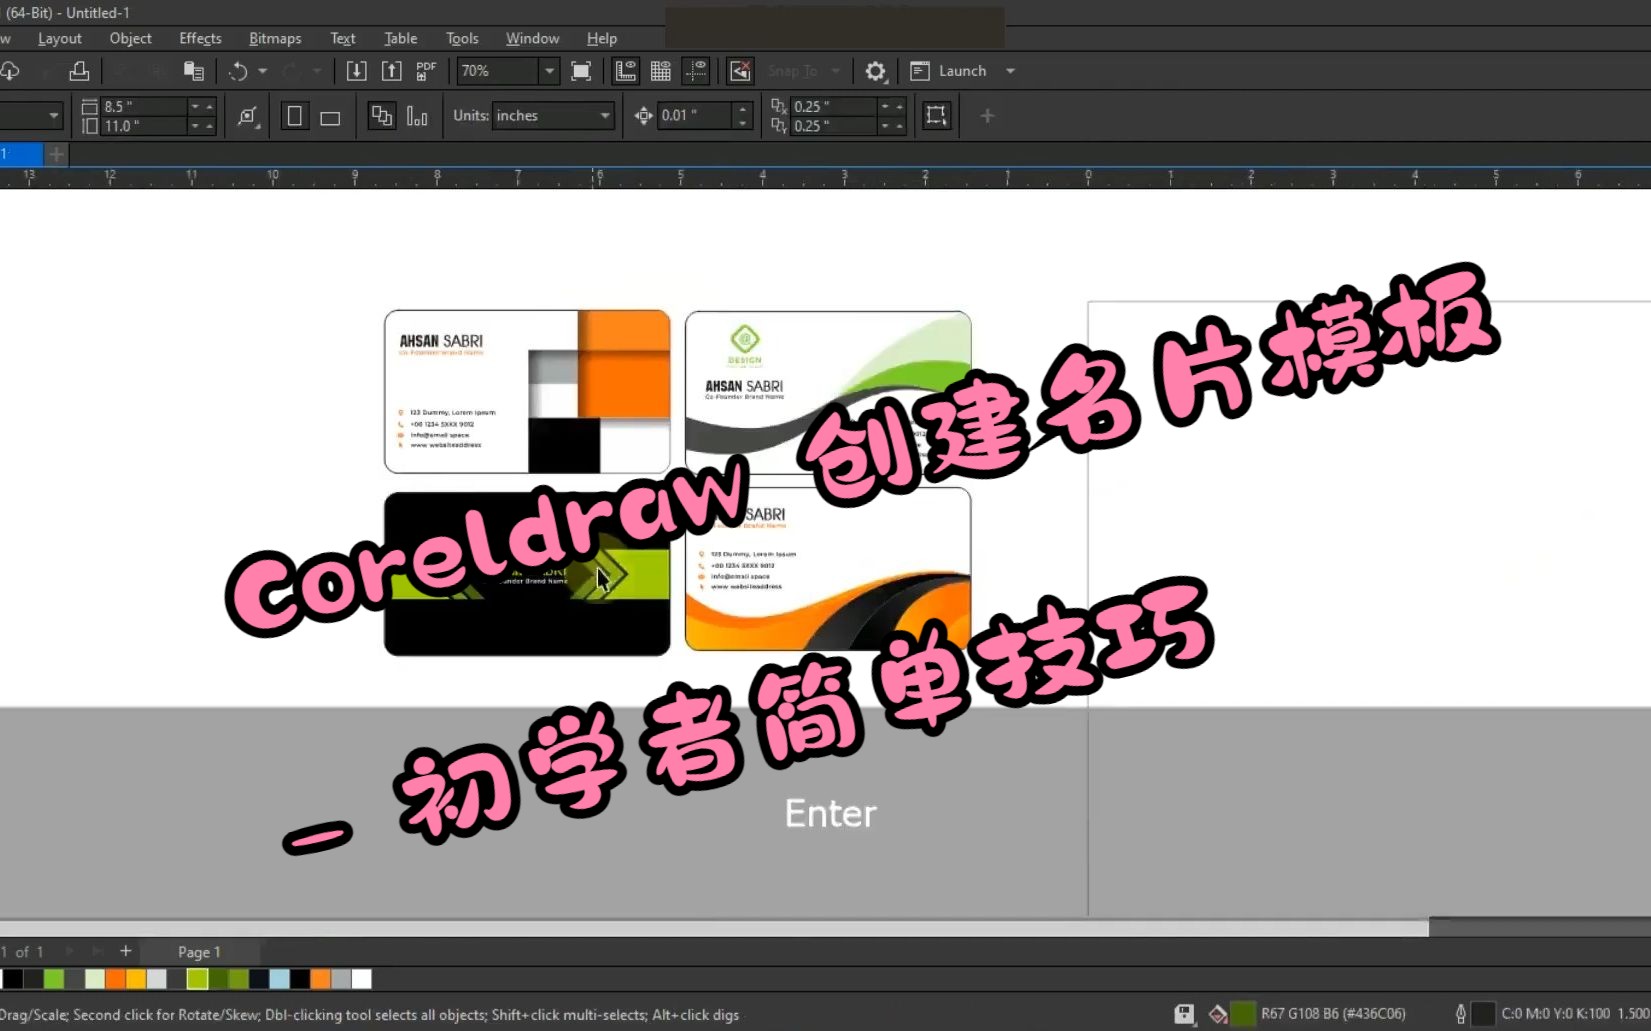Pick the white palette swatch at palette end

[361, 979]
